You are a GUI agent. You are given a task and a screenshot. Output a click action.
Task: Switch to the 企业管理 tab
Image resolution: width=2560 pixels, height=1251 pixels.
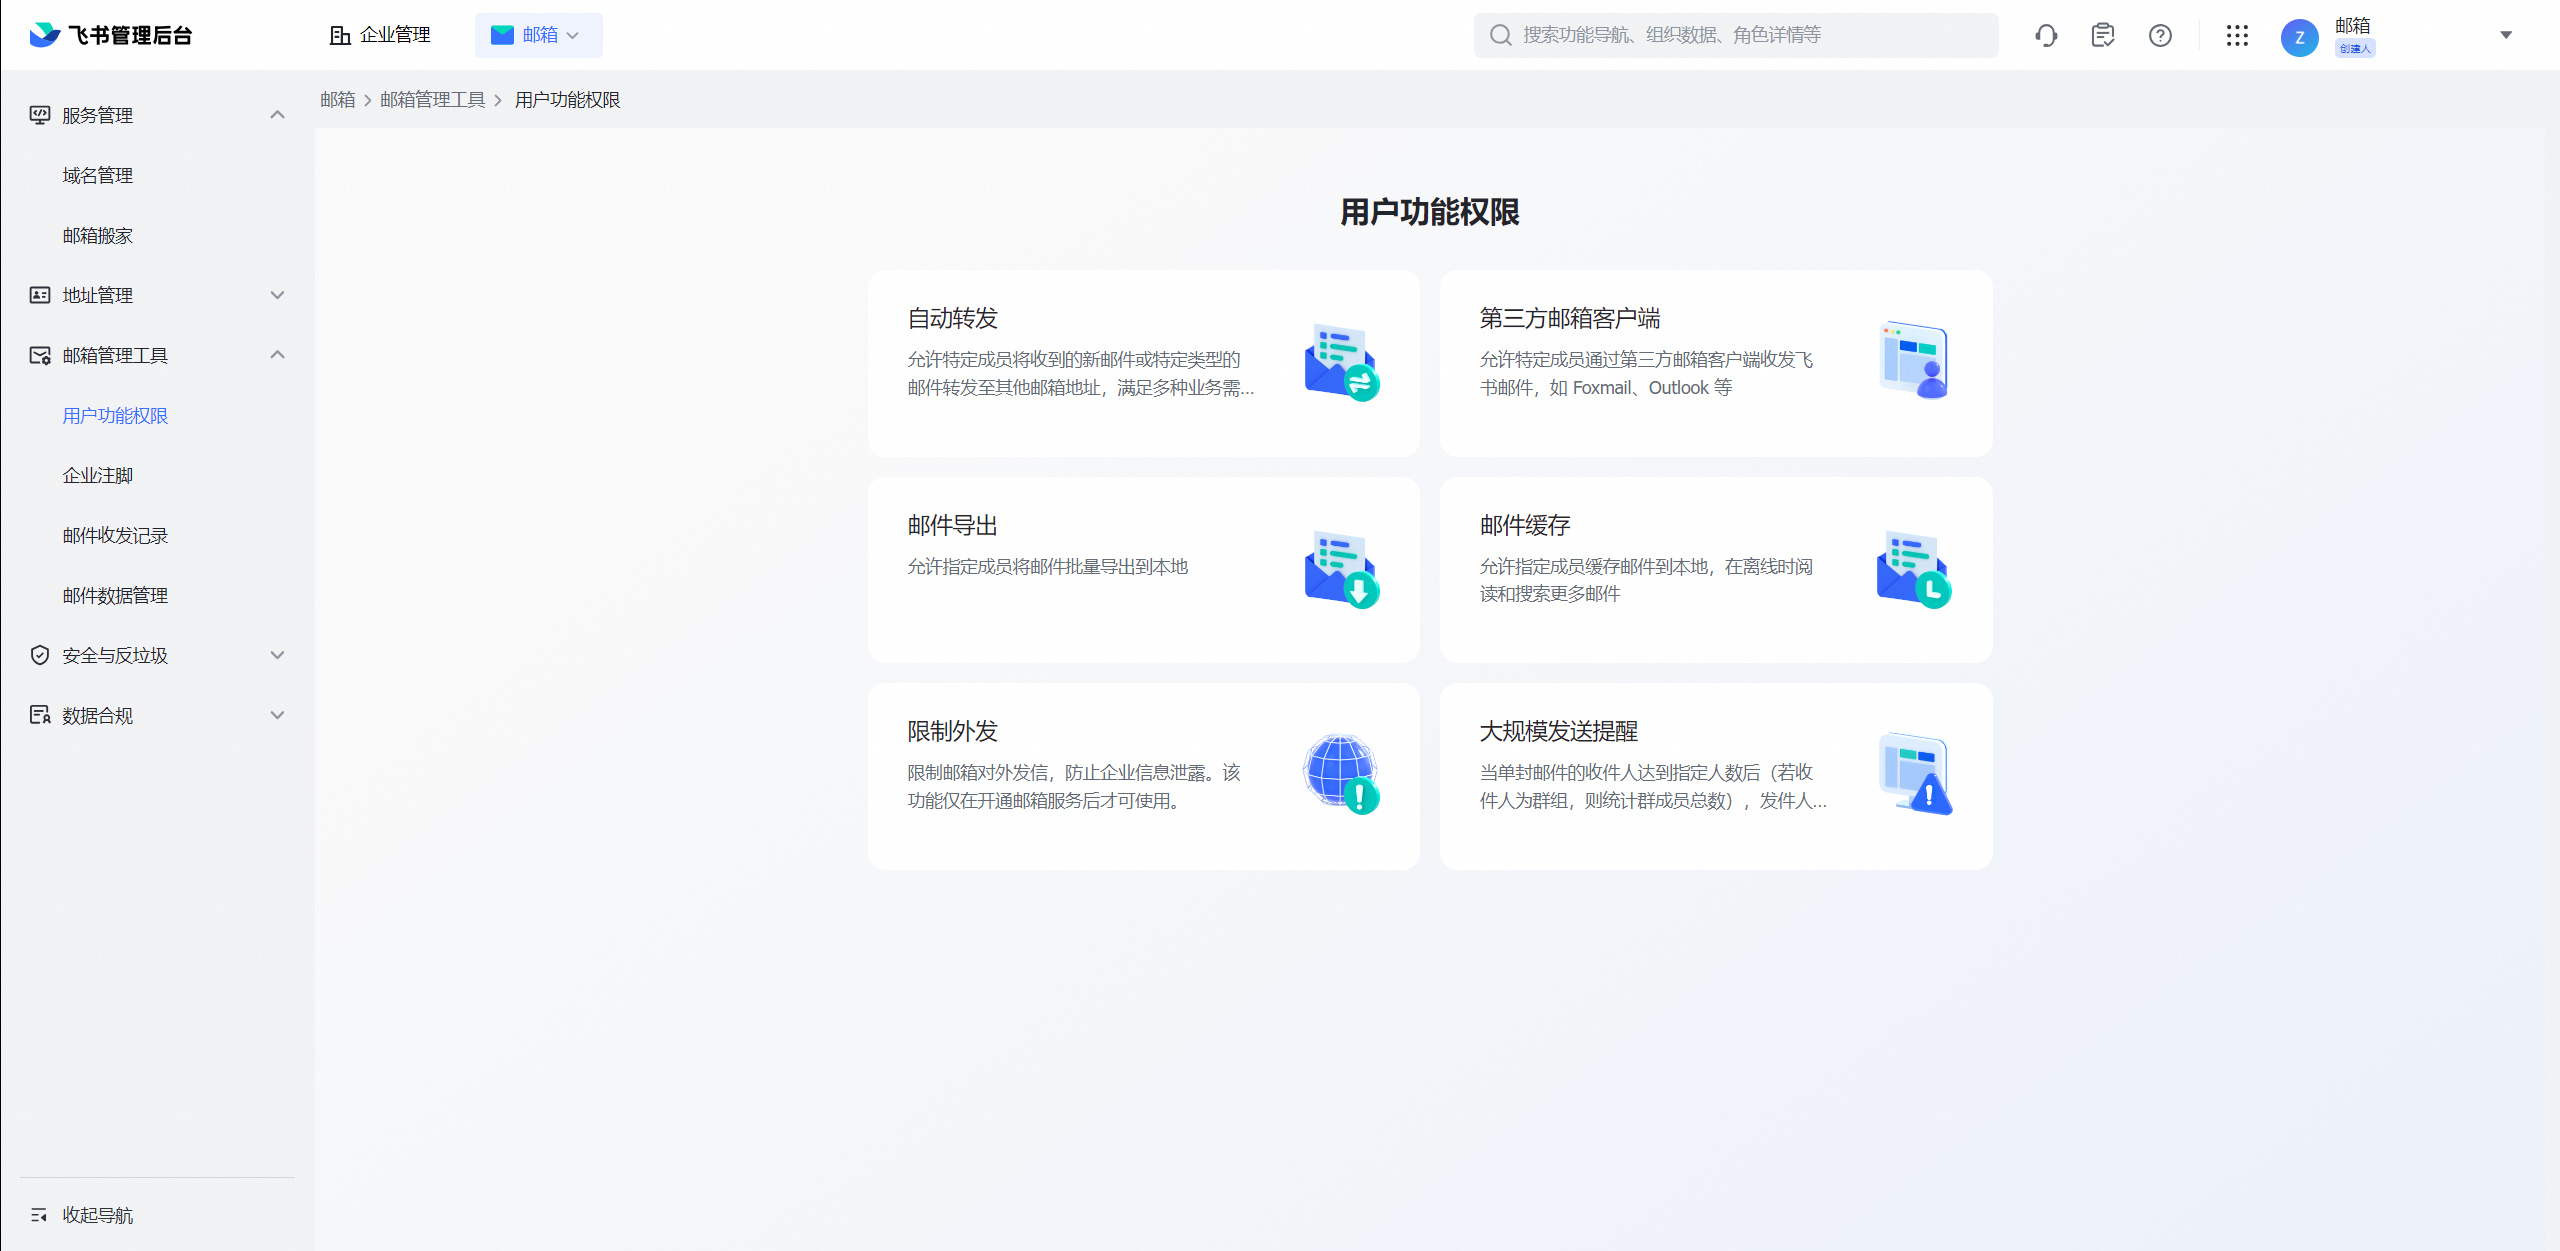(x=380, y=35)
